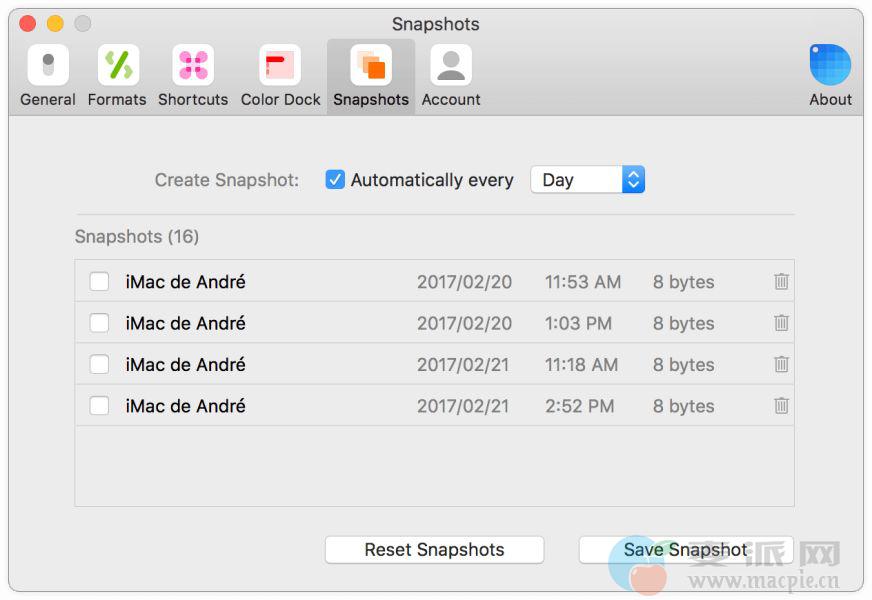The height and width of the screenshot is (600, 872).
Task: Open the Account preferences pane
Action: (451, 76)
